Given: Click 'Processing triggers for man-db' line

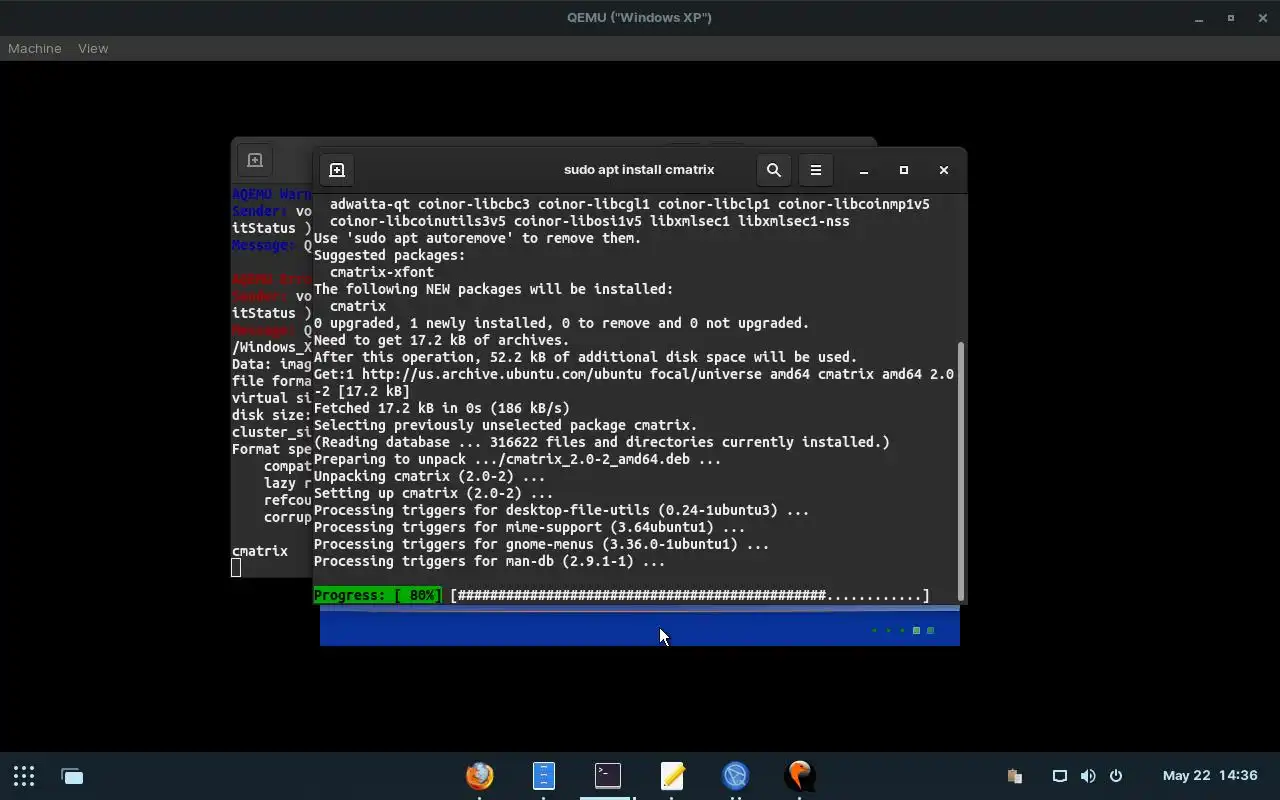Looking at the screenshot, I should pos(490,561).
